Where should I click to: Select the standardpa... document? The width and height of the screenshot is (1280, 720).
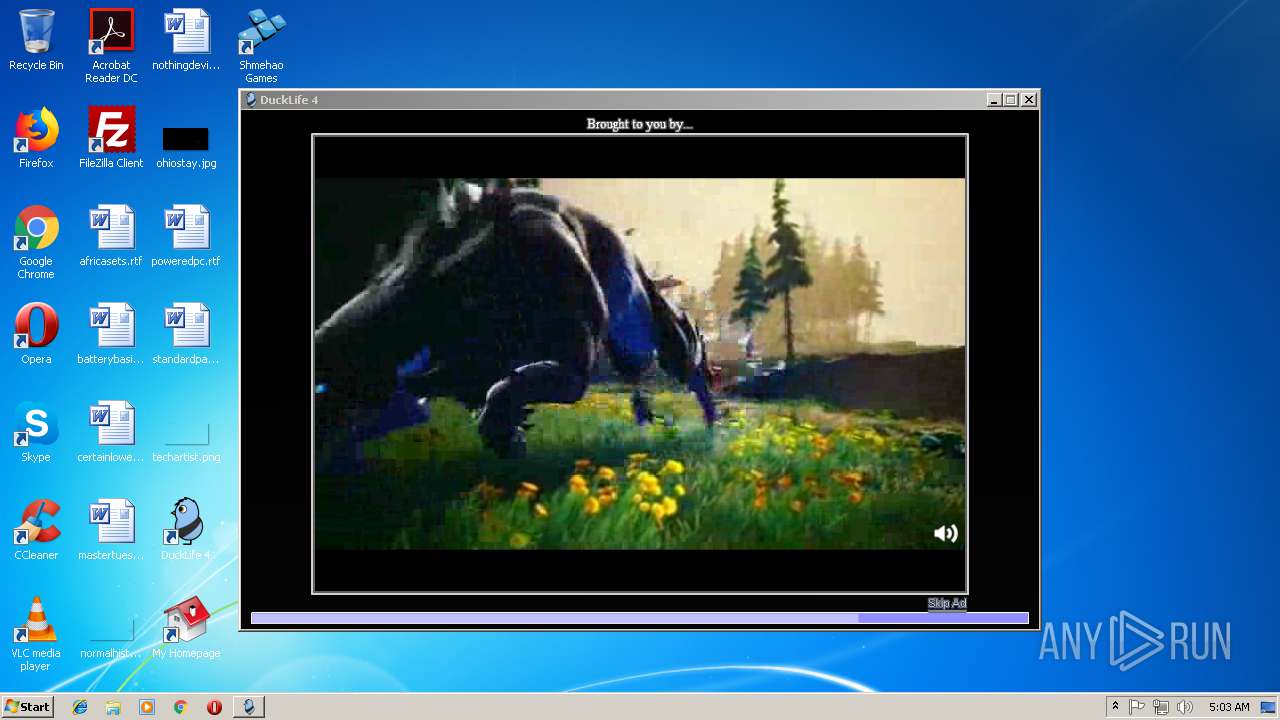(186, 334)
